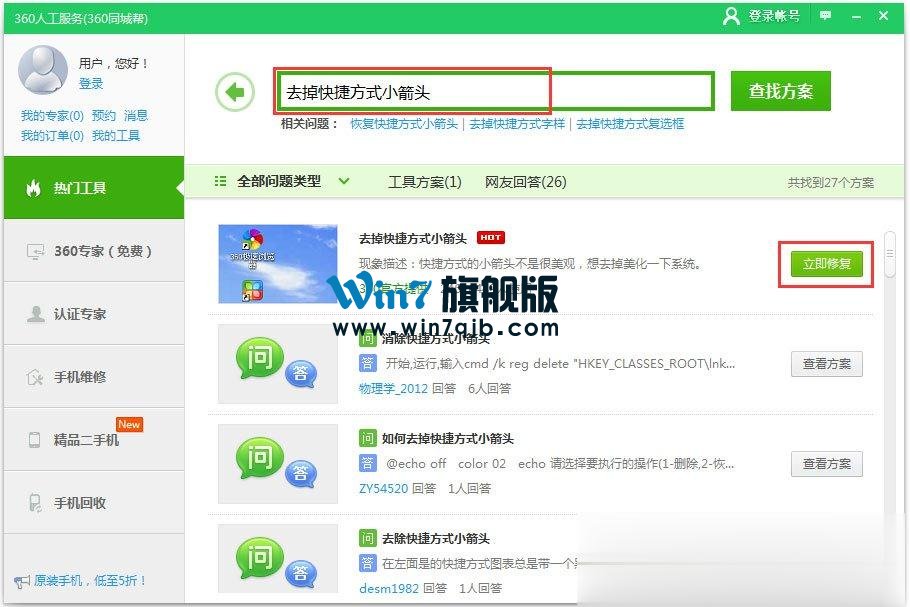Click the phone icon beside 精品二手机
910x607 pixels.
pyautogui.click(x=35, y=440)
